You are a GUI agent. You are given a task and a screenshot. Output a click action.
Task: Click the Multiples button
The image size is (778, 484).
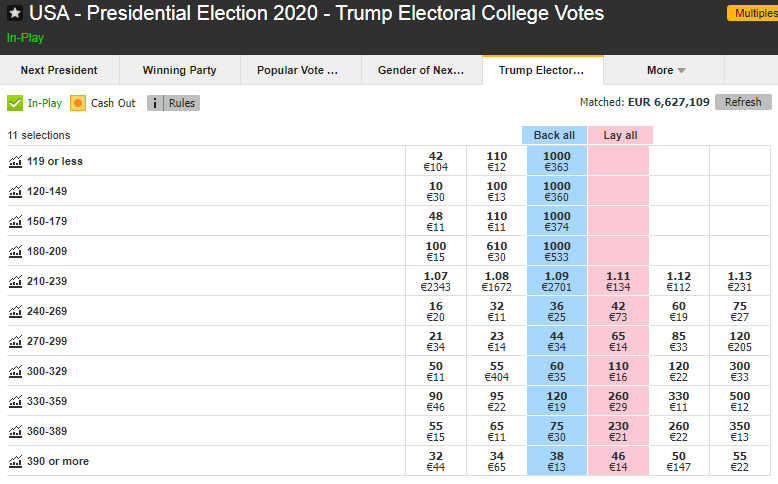[x=751, y=13]
